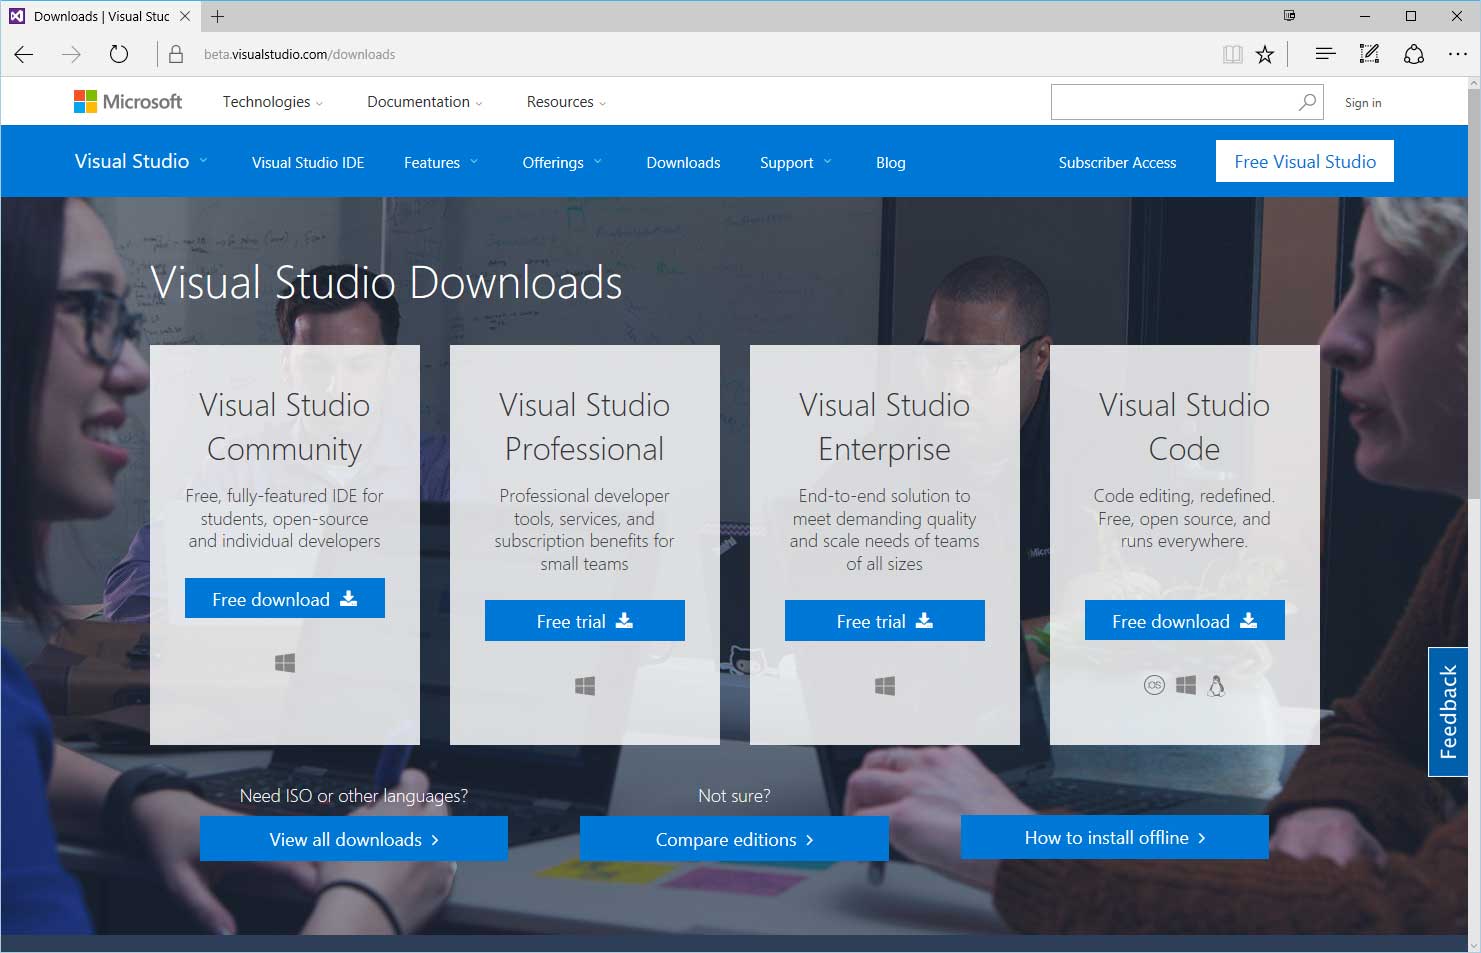Start Professional Free trial download
The height and width of the screenshot is (953, 1481).
[x=585, y=621]
